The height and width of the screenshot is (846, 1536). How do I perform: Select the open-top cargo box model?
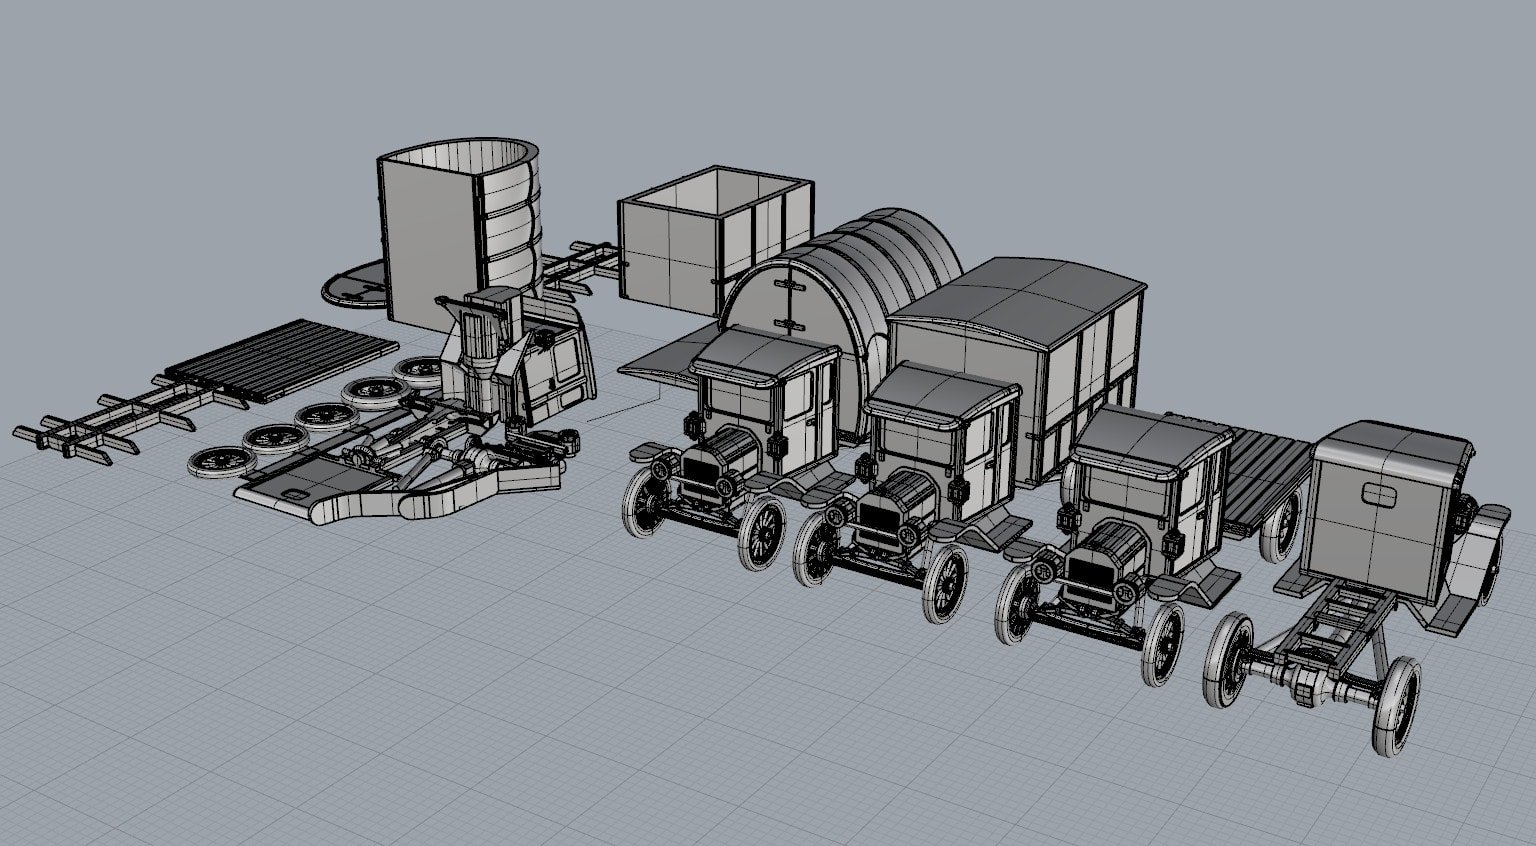click(714, 238)
